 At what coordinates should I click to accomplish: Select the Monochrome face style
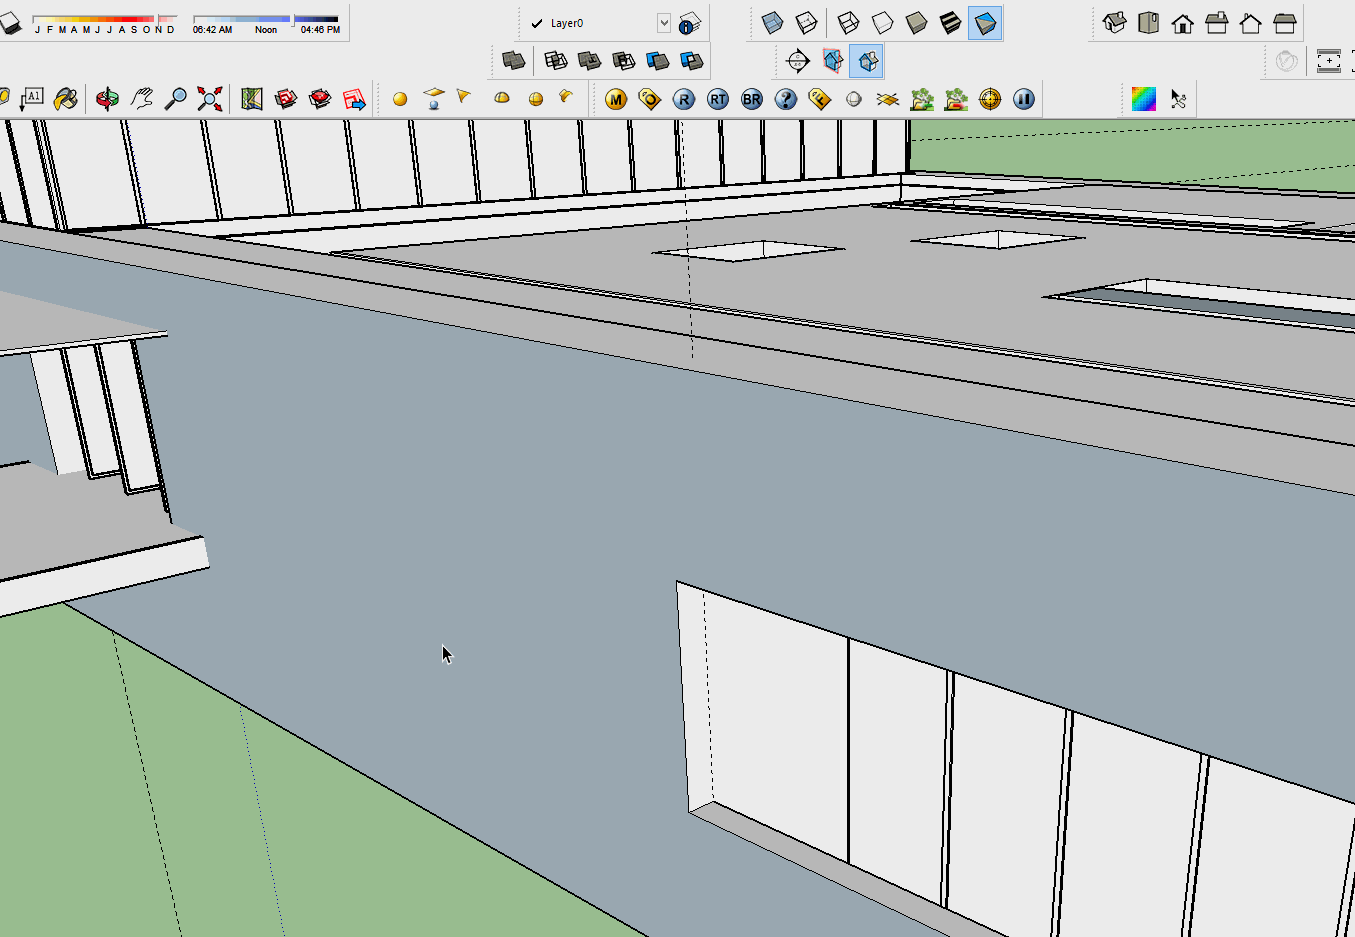pyautogui.click(x=985, y=23)
